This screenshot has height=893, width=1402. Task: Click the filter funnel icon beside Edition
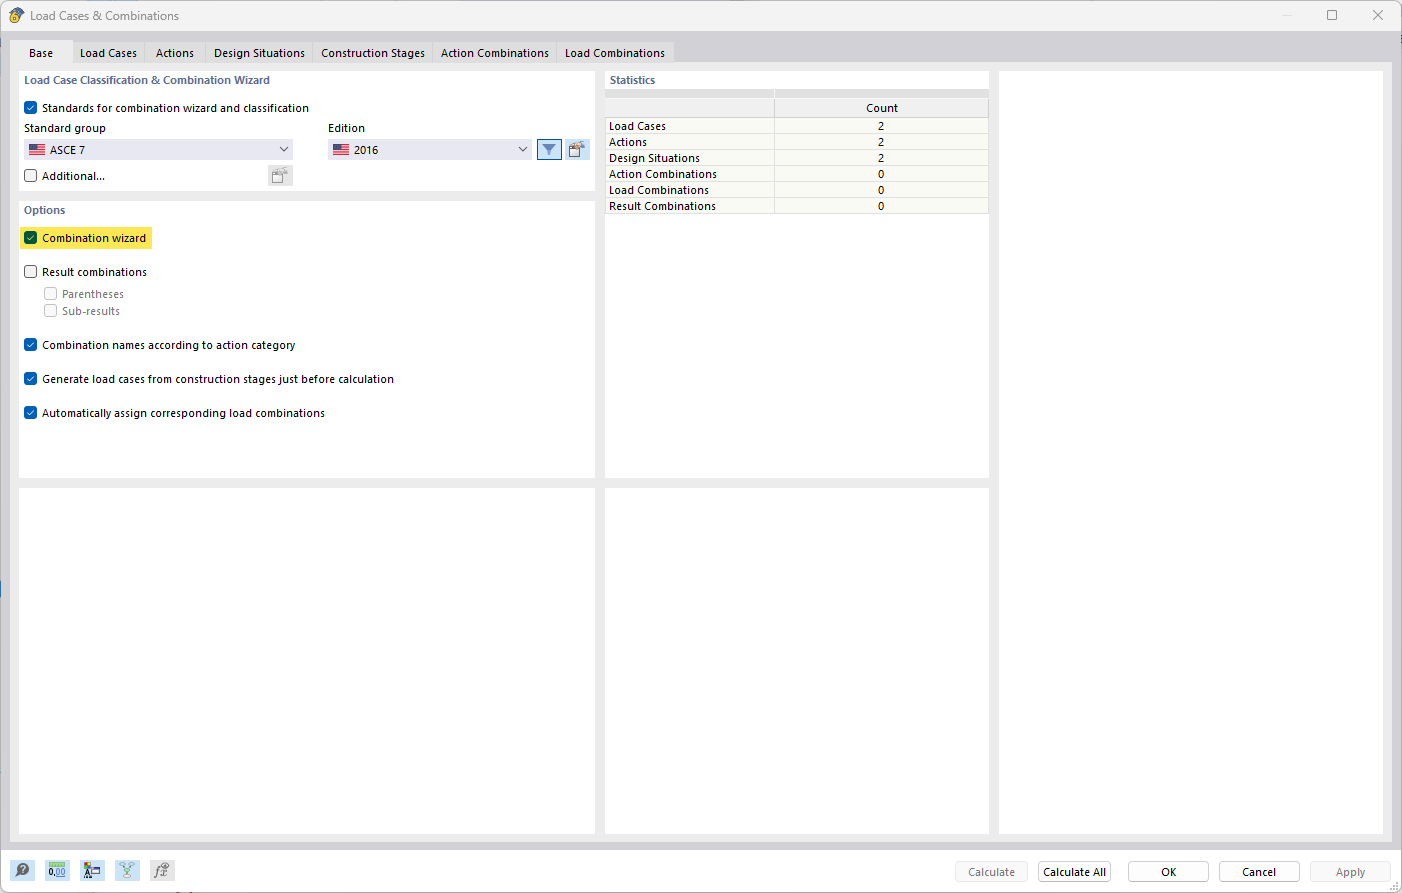(x=549, y=148)
